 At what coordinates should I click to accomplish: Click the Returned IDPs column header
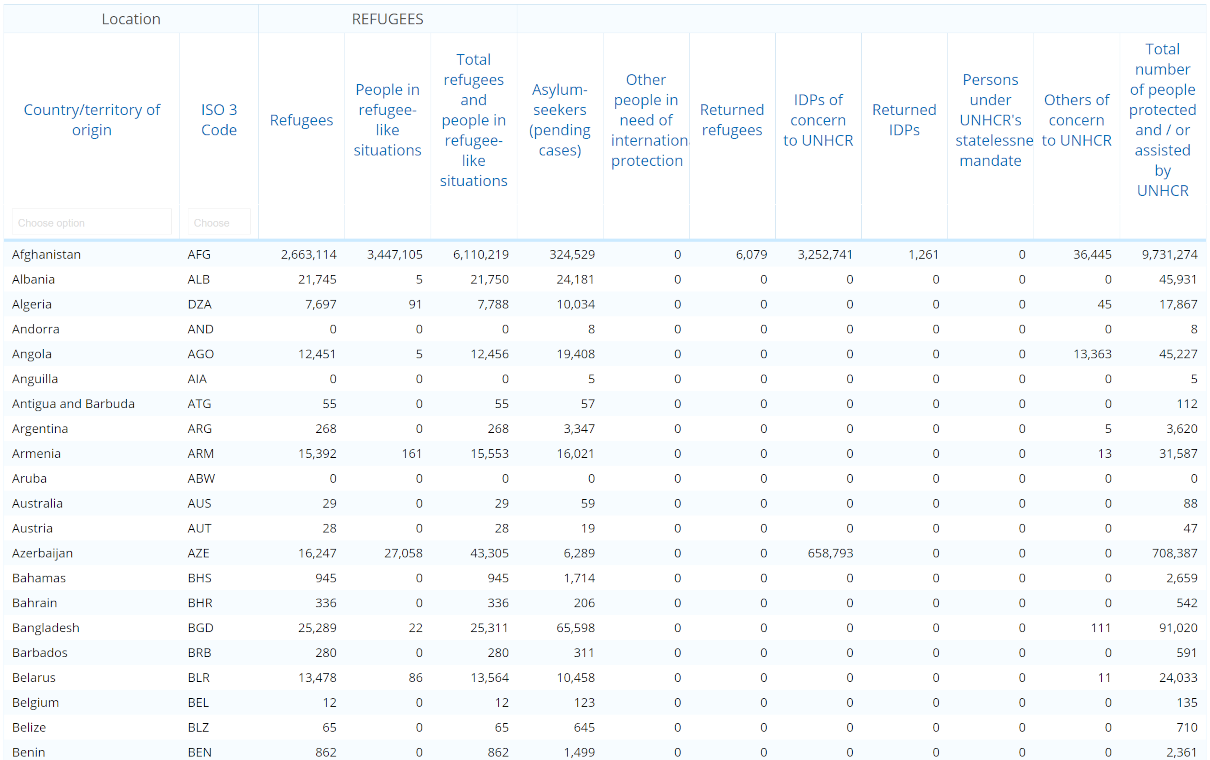904,120
